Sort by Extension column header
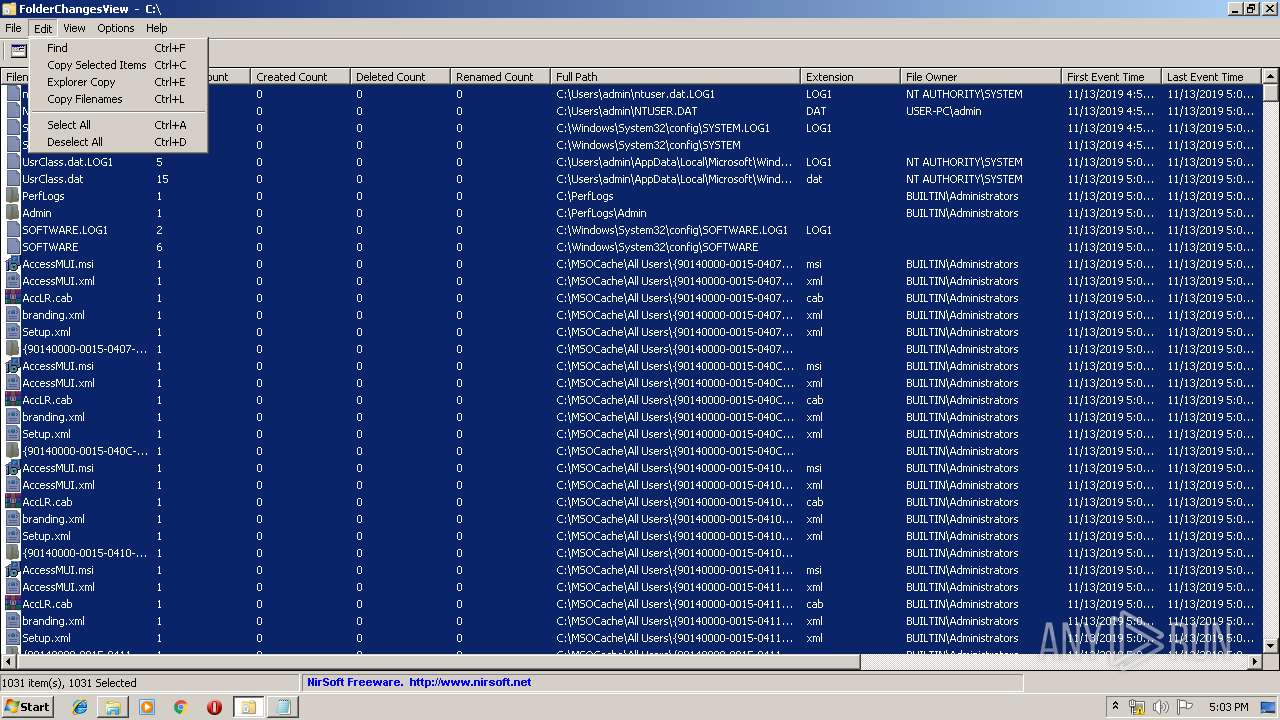The width and height of the screenshot is (1280, 720). click(850, 77)
